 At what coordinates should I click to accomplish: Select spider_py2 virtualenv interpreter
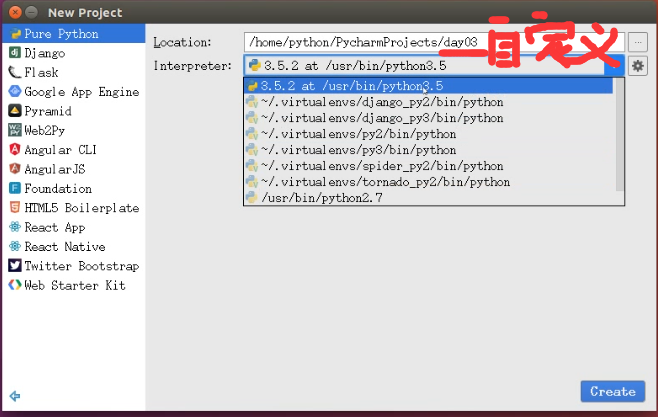pyautogui.click(x=428, y=166)
